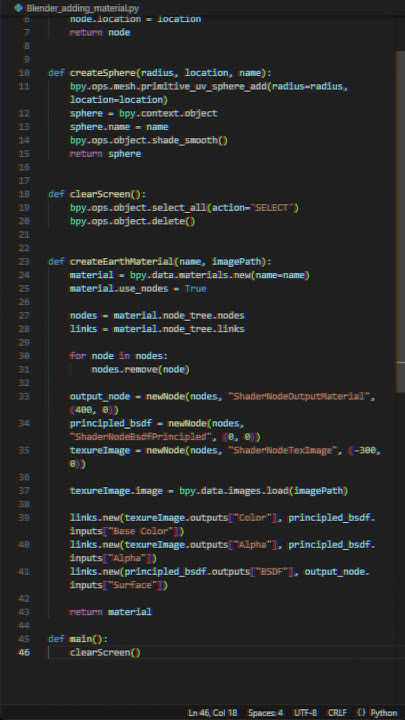Click 'bpy.ops.object.shade_smooth()' line
Screen dimensions: 405x720
149,140
